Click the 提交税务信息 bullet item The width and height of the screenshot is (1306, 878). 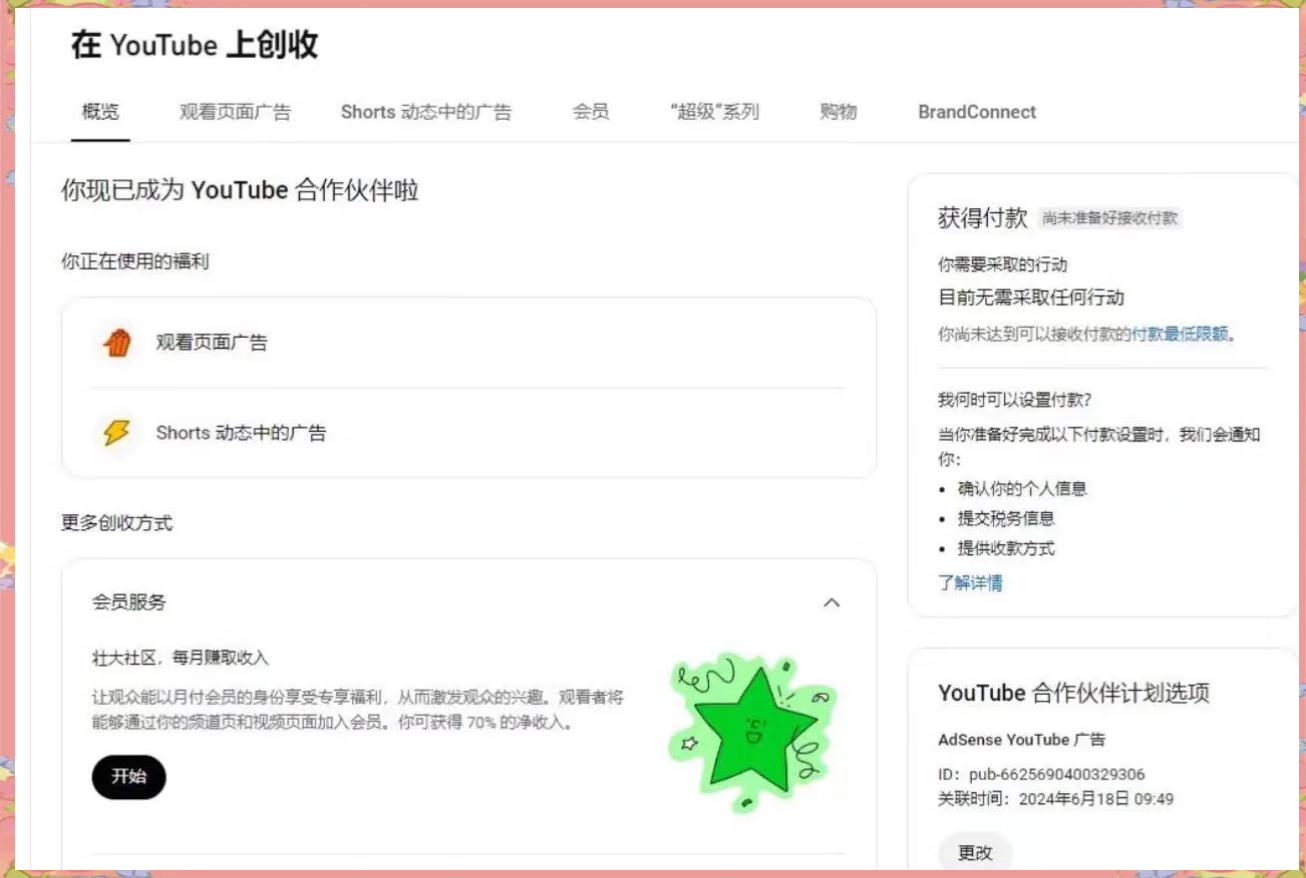pyautogui.click(x=1006, y=518)
